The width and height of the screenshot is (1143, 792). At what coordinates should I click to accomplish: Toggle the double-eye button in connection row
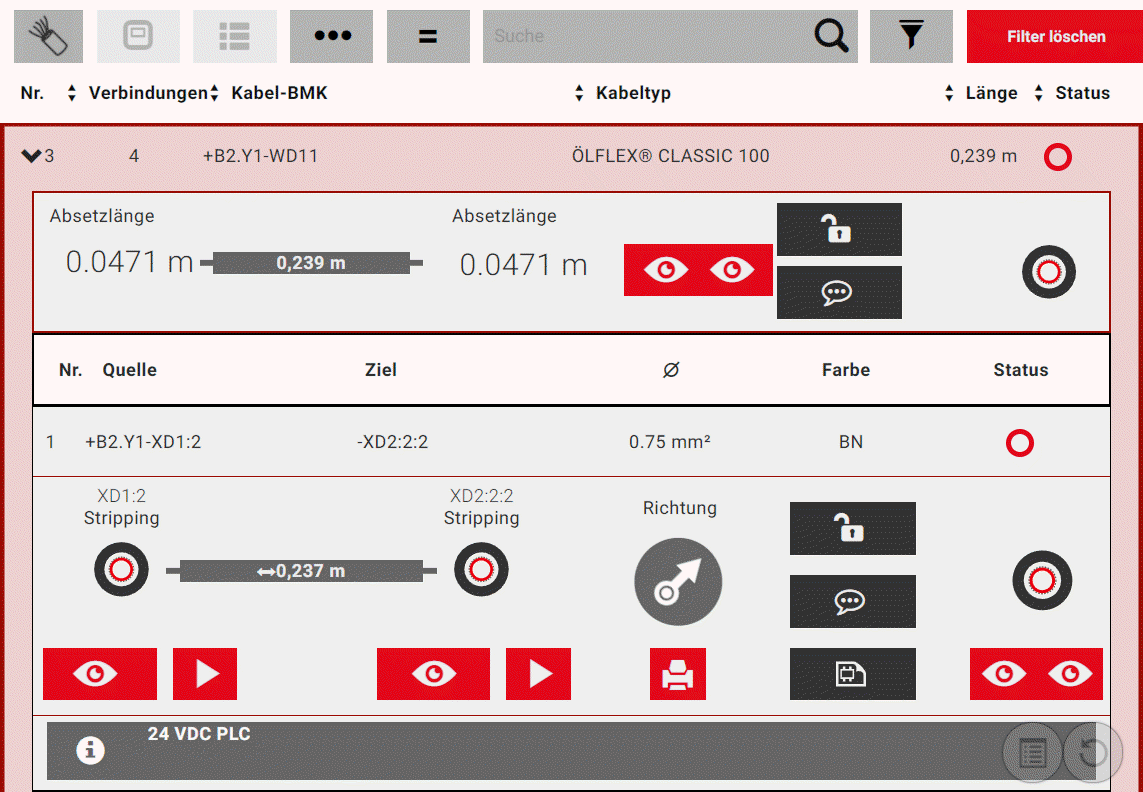tap(1036, 674)
